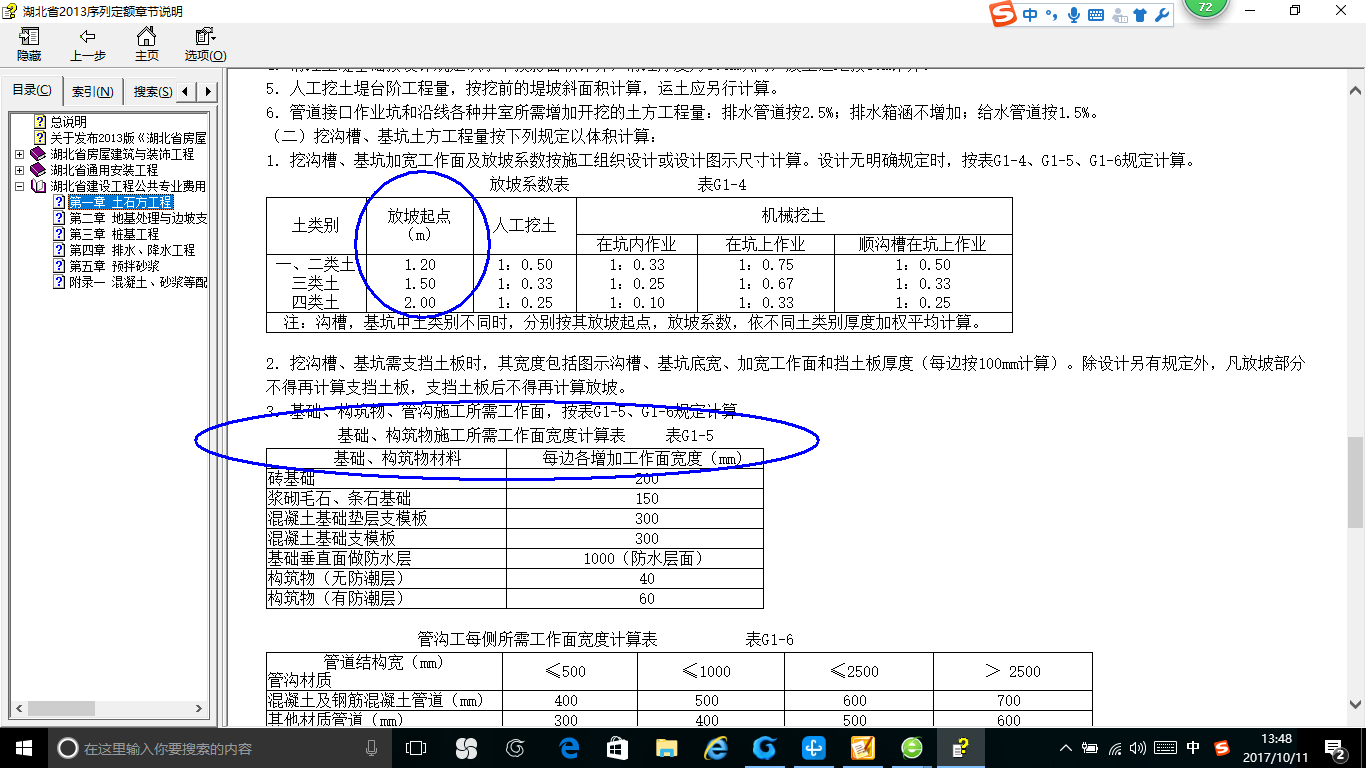Open Task View on the taskbar
1366x768 pixels.
coord(416,748)
